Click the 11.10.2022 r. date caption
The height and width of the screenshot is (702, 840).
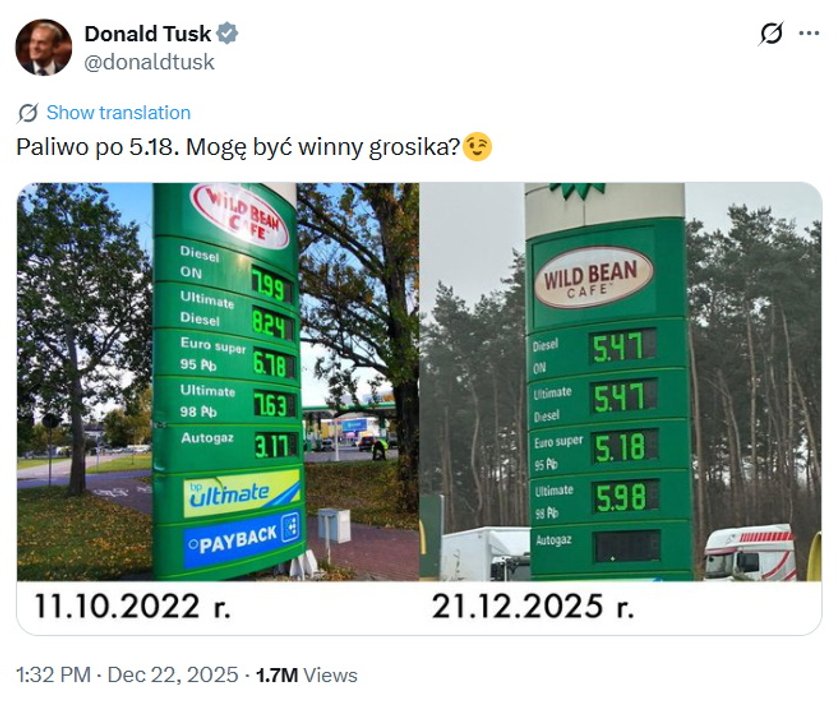(x=133, y=607)
